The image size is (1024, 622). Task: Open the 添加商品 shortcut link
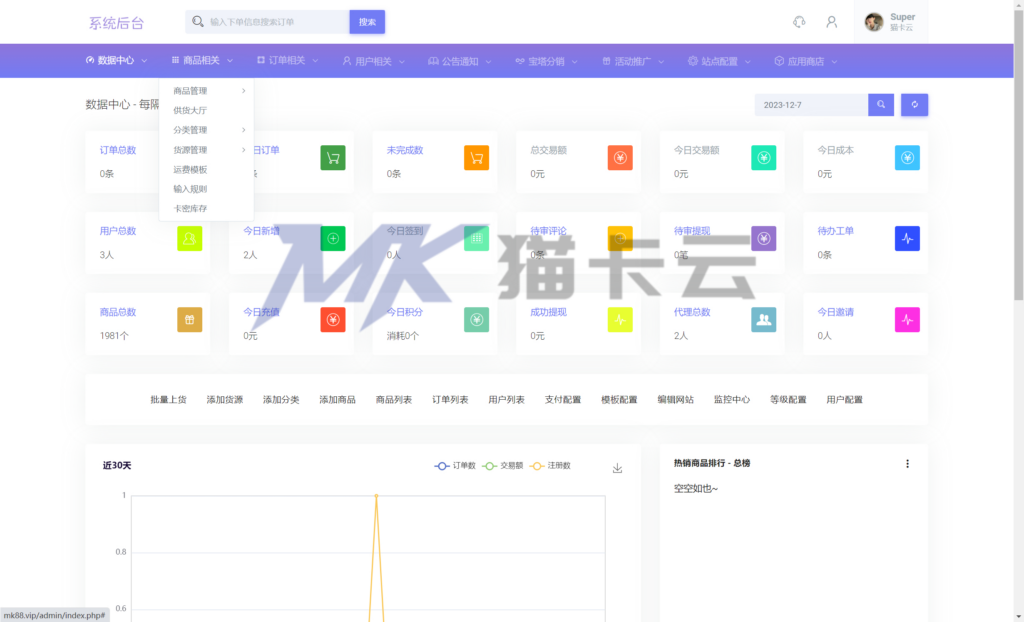coord(338,400)
